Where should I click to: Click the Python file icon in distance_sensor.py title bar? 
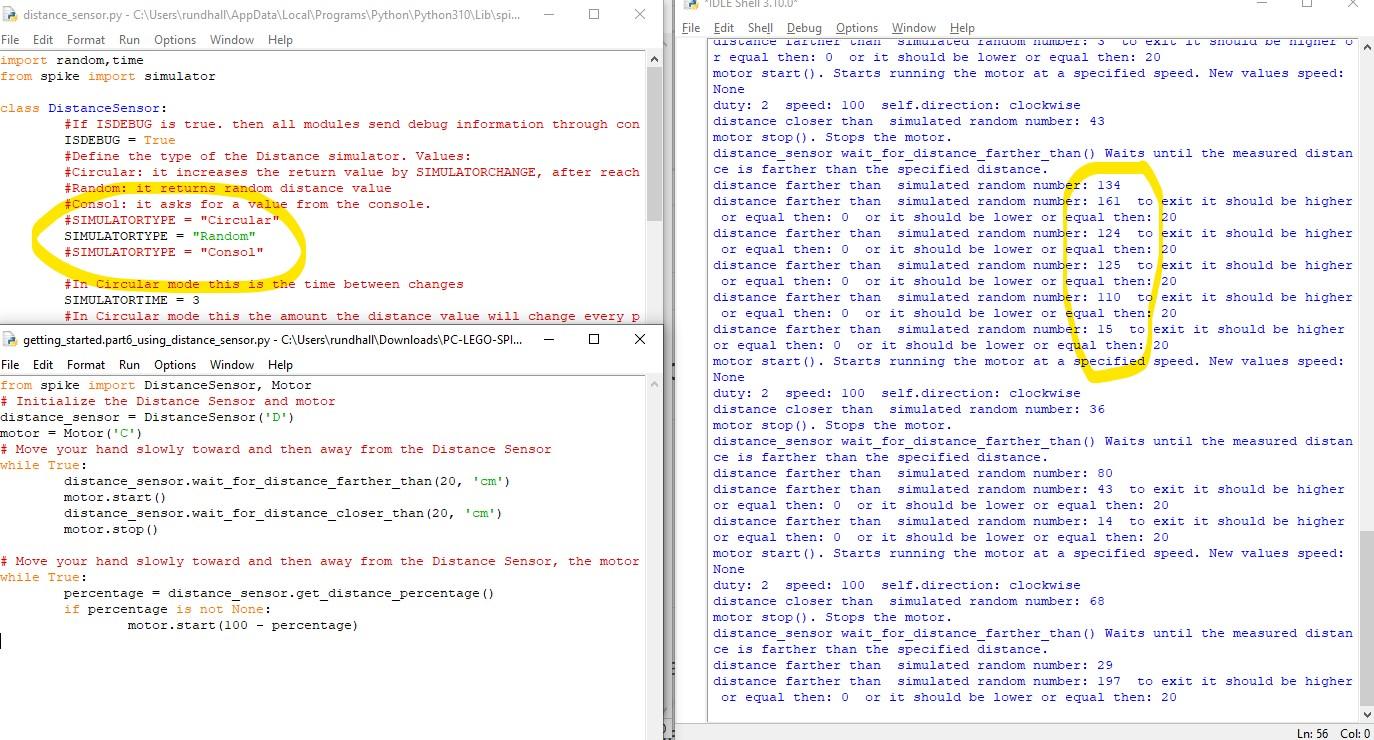click(10, 14)
